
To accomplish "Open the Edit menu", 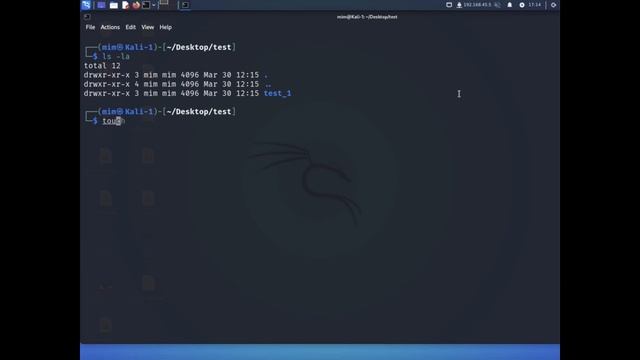I will coord(131,27).
